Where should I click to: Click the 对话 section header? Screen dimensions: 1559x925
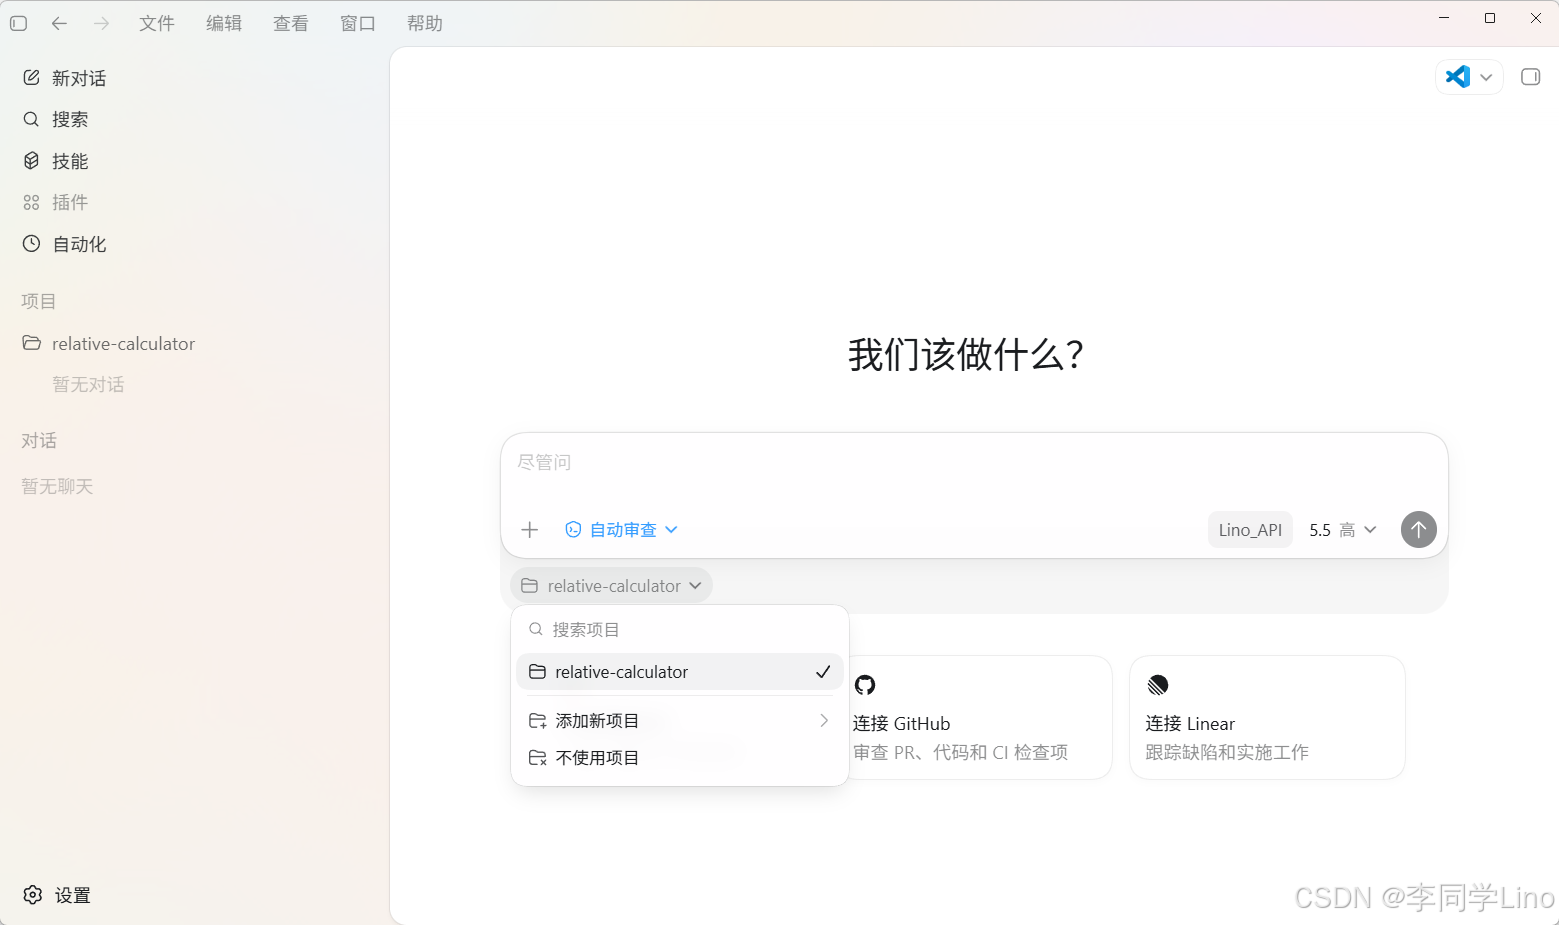(39, 440)
